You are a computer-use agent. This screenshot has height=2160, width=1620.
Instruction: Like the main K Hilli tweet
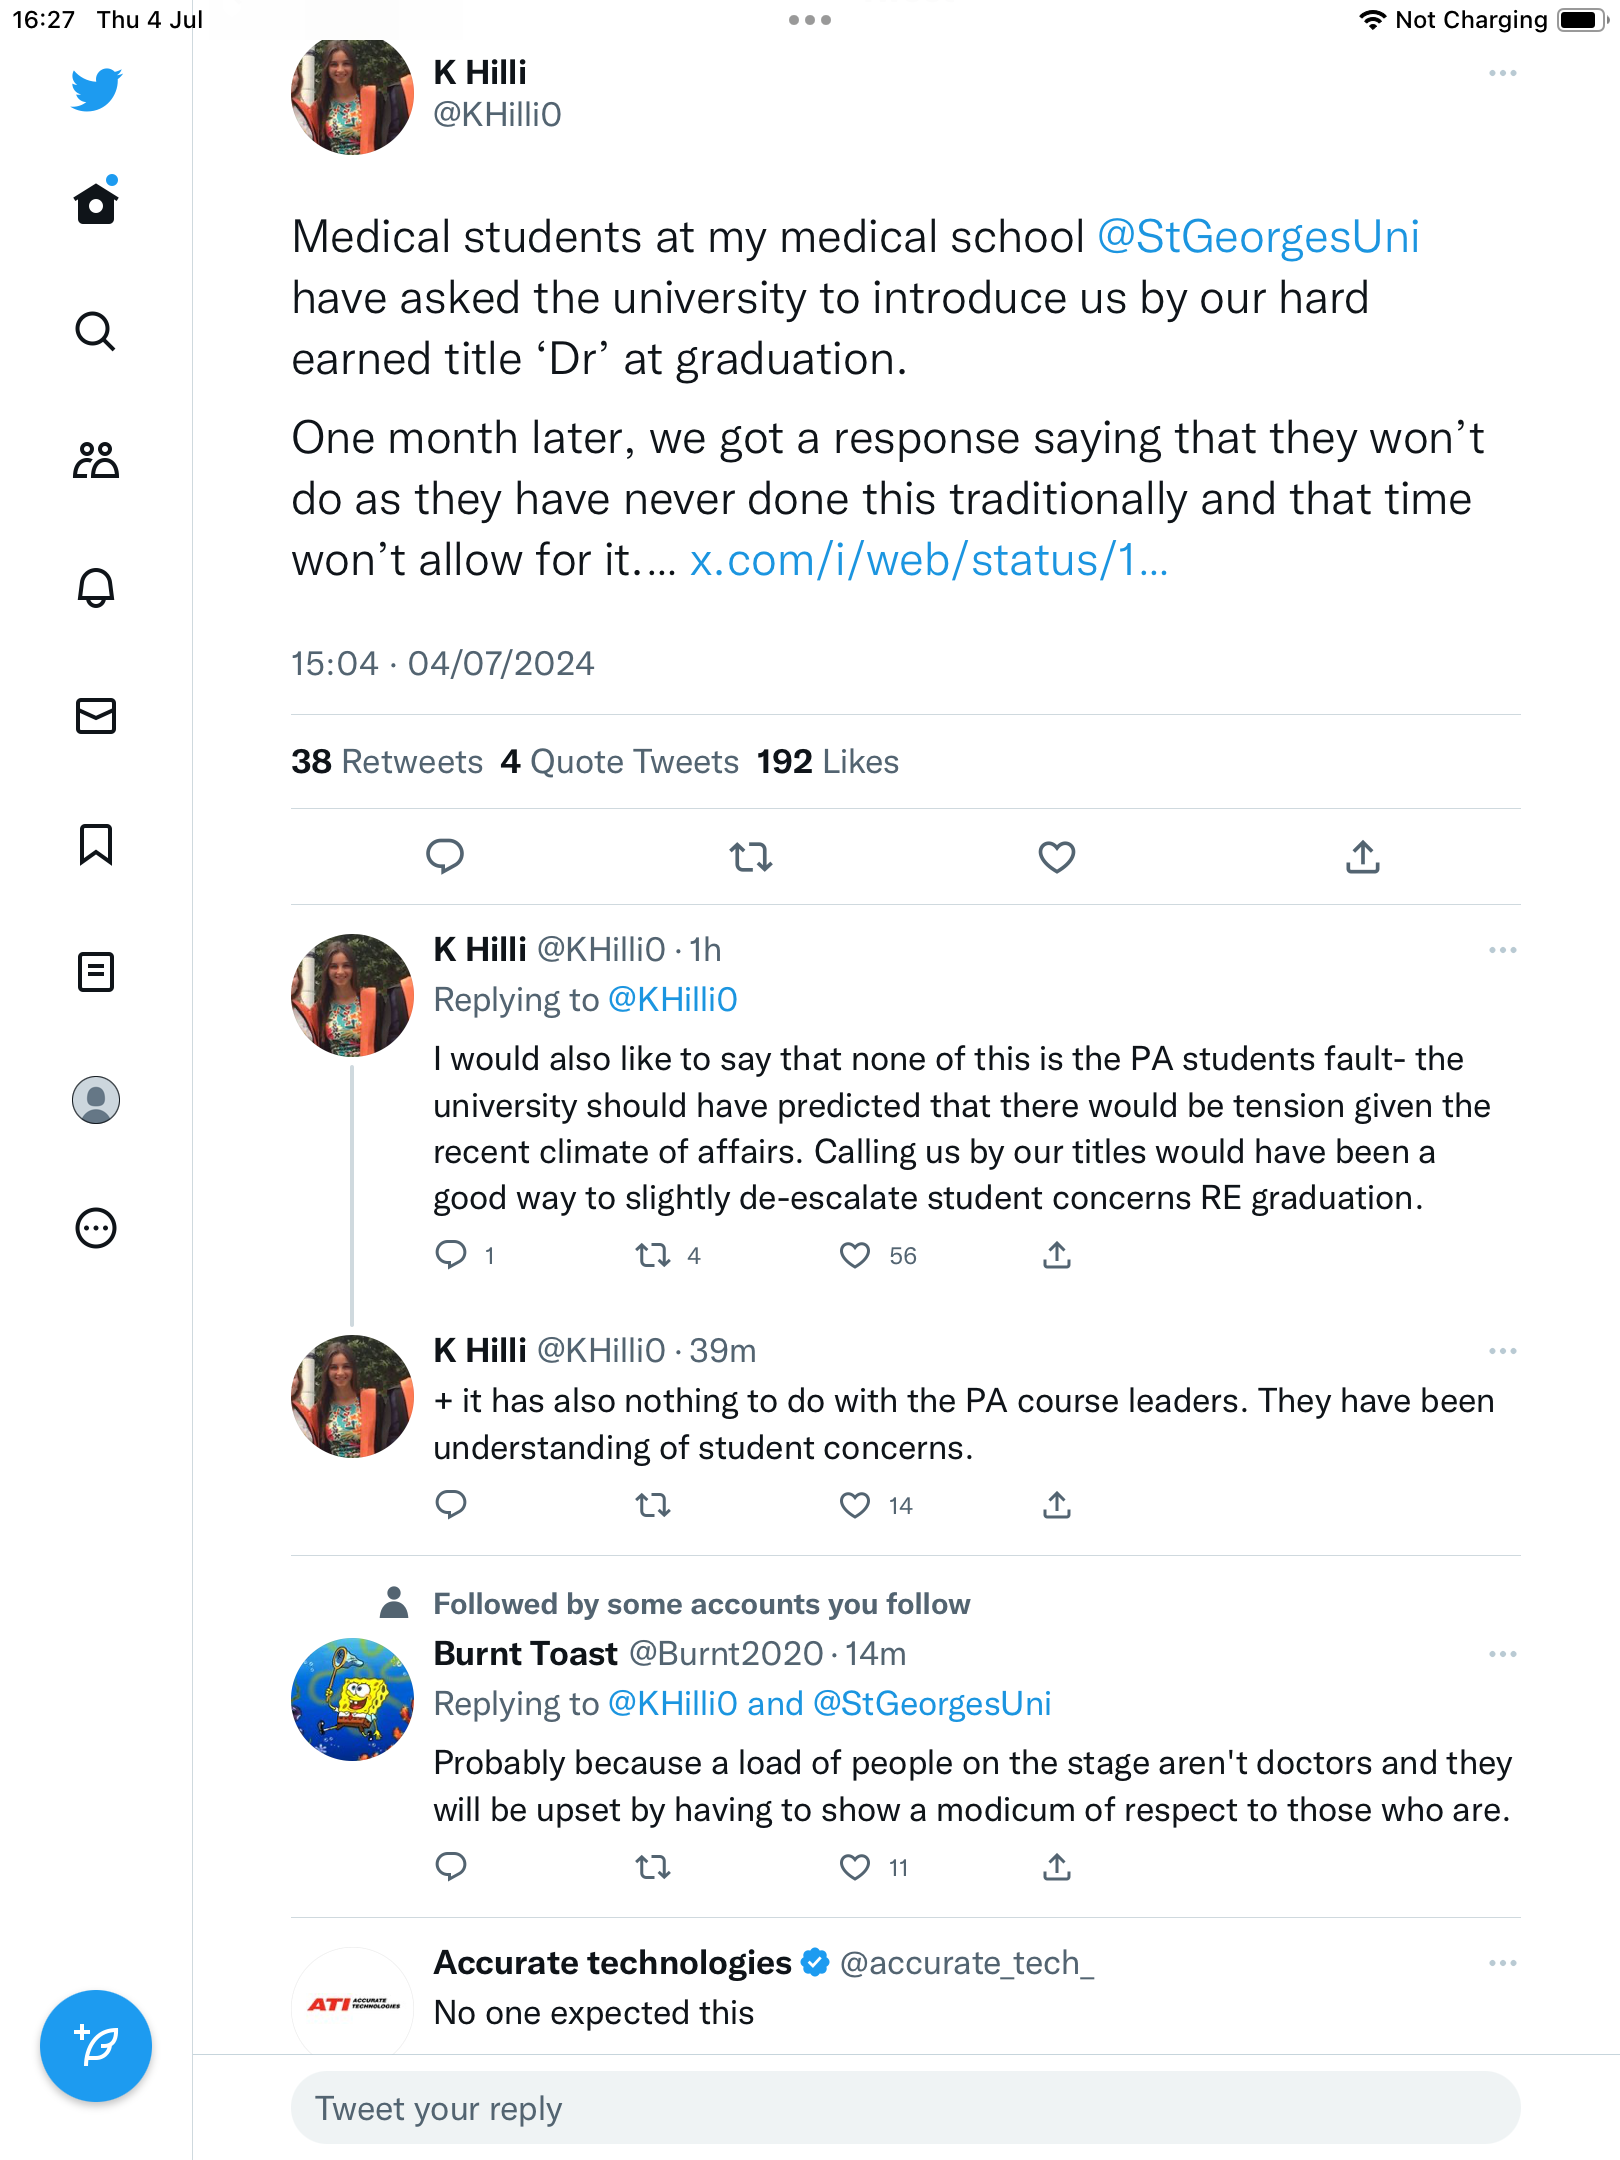click(x=1056, y=857)
